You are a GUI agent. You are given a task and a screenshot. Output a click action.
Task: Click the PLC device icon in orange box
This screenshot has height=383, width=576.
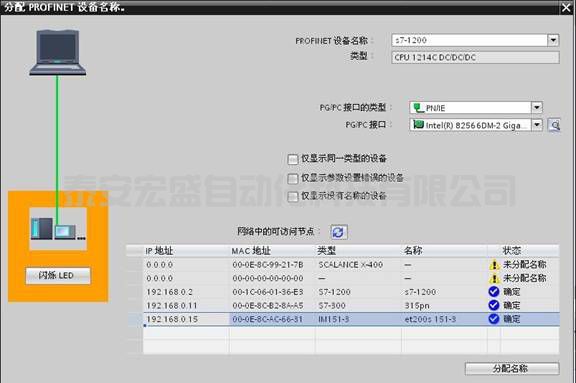58,228
